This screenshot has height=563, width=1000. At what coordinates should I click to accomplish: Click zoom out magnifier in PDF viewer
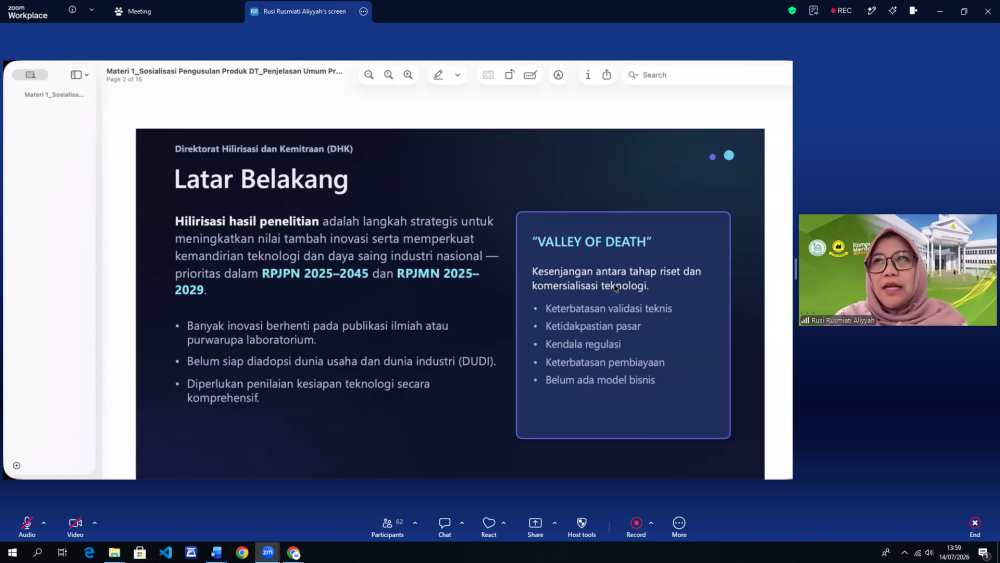(x=369, y=75)
